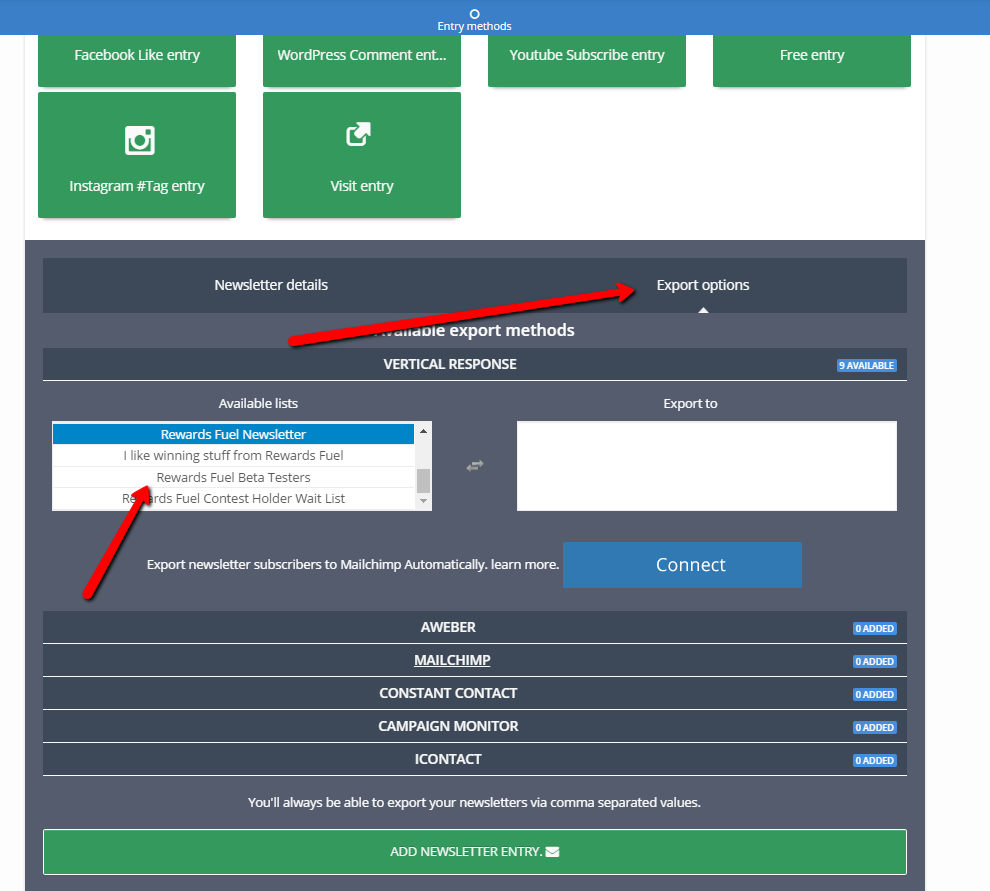Add an Instagram #Tag entry

pyautogui.click(x=137, y=155)
